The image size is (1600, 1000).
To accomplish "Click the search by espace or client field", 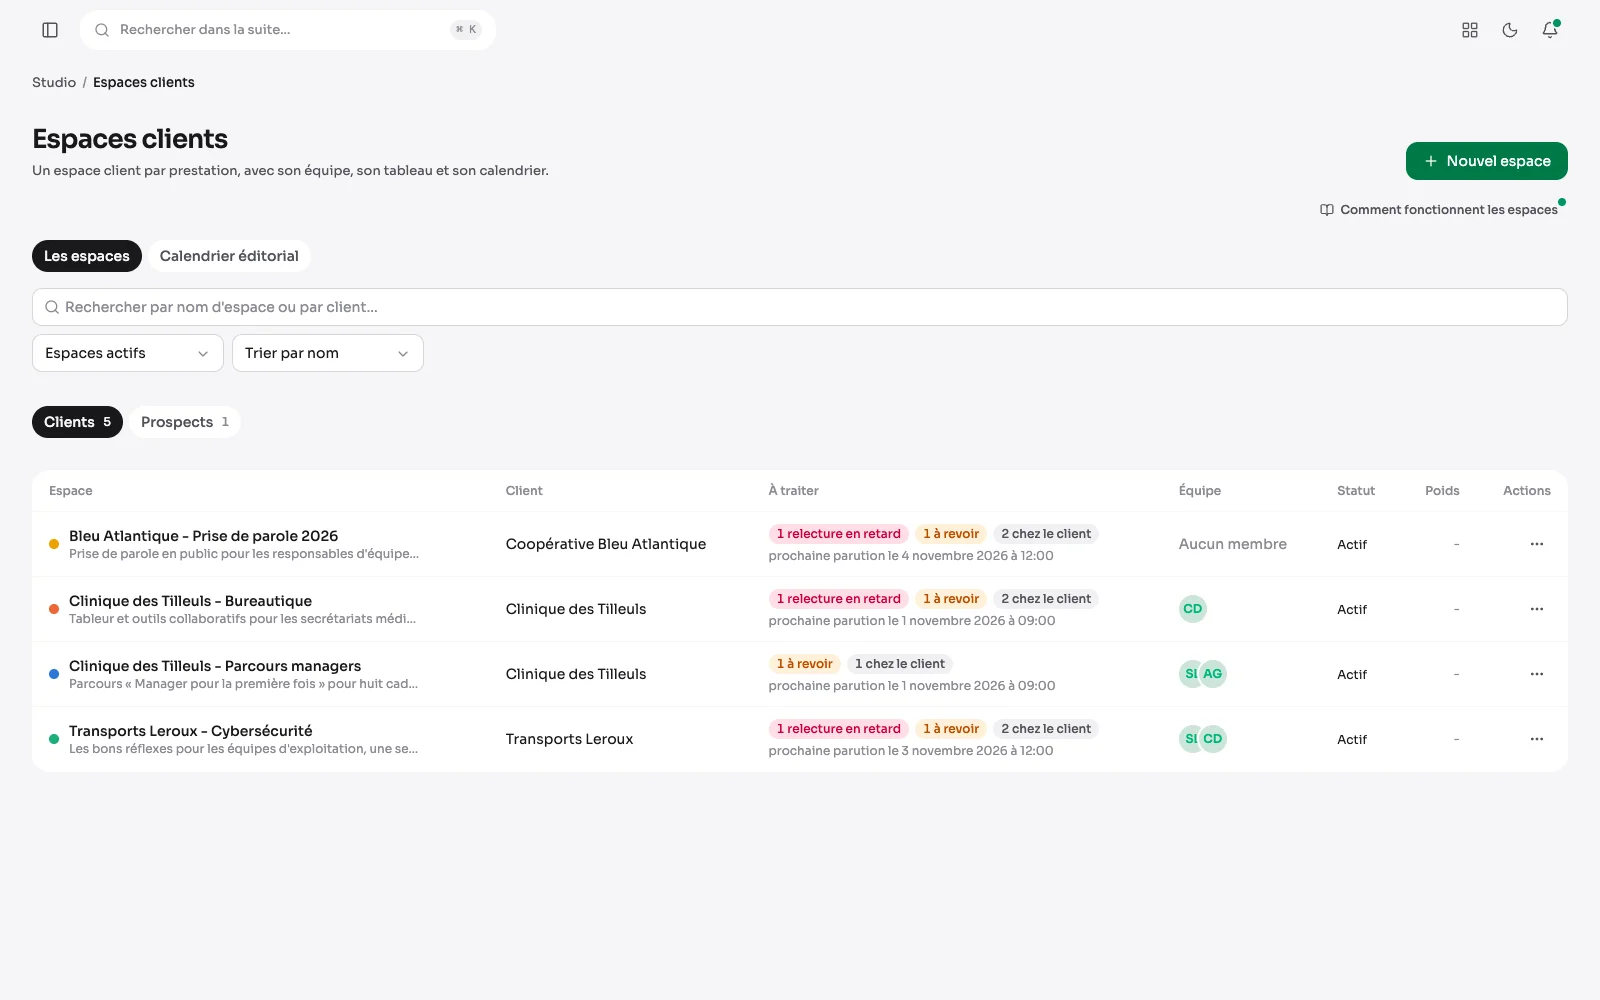I will [800, 307].
